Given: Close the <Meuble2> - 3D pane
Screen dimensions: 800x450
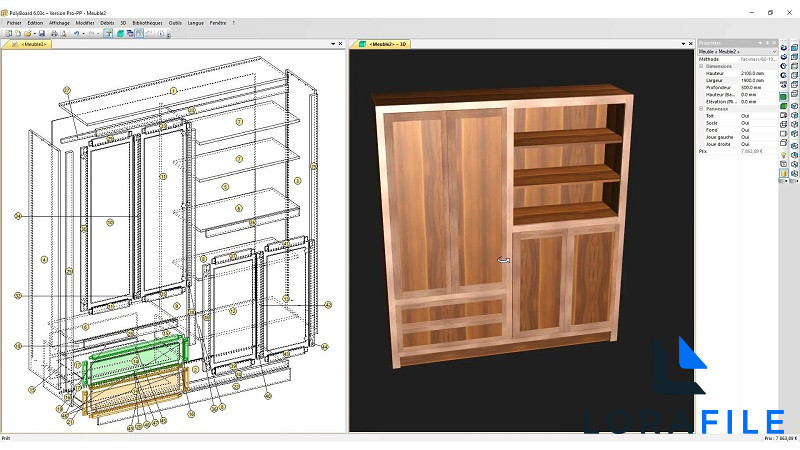Looking at the screenshot, I should pyautogui.click(x=691, y=44).
